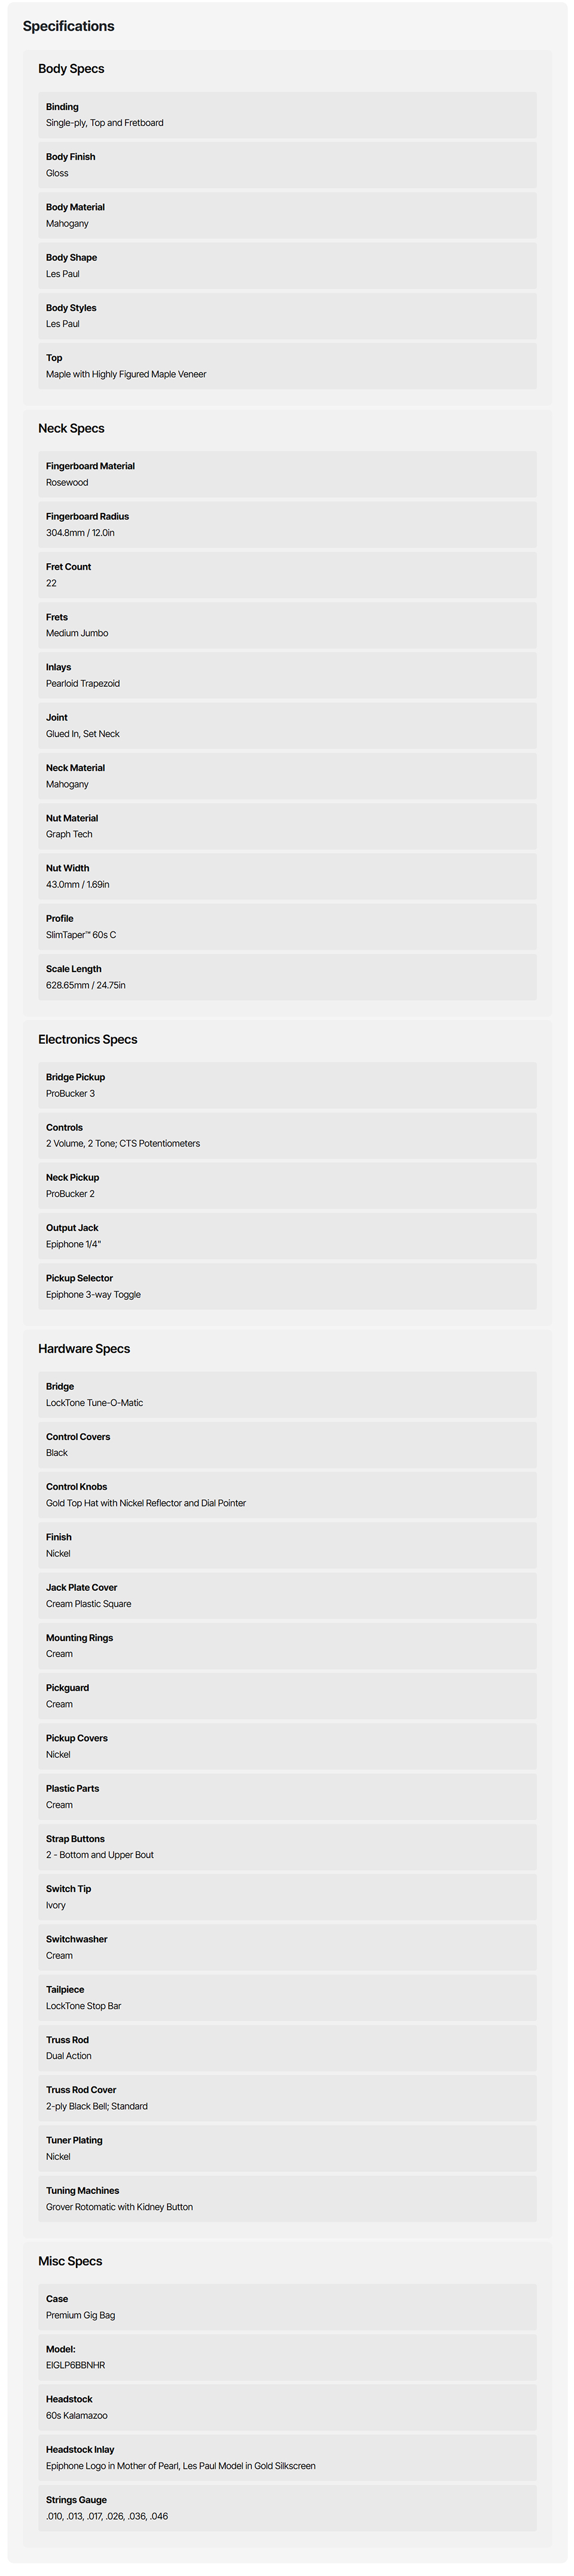Click the Neck Specs section header

point(71,428)
